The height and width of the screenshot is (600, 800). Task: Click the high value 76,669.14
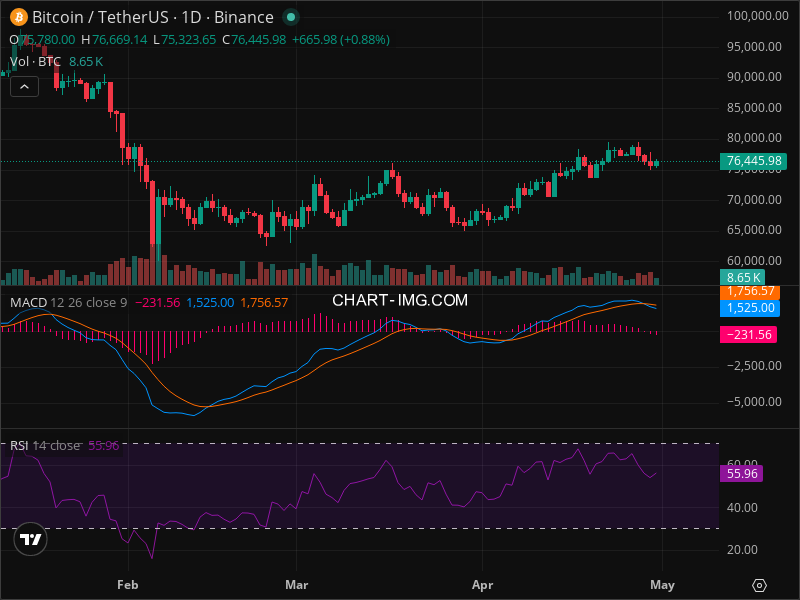(x=119, y=40)
